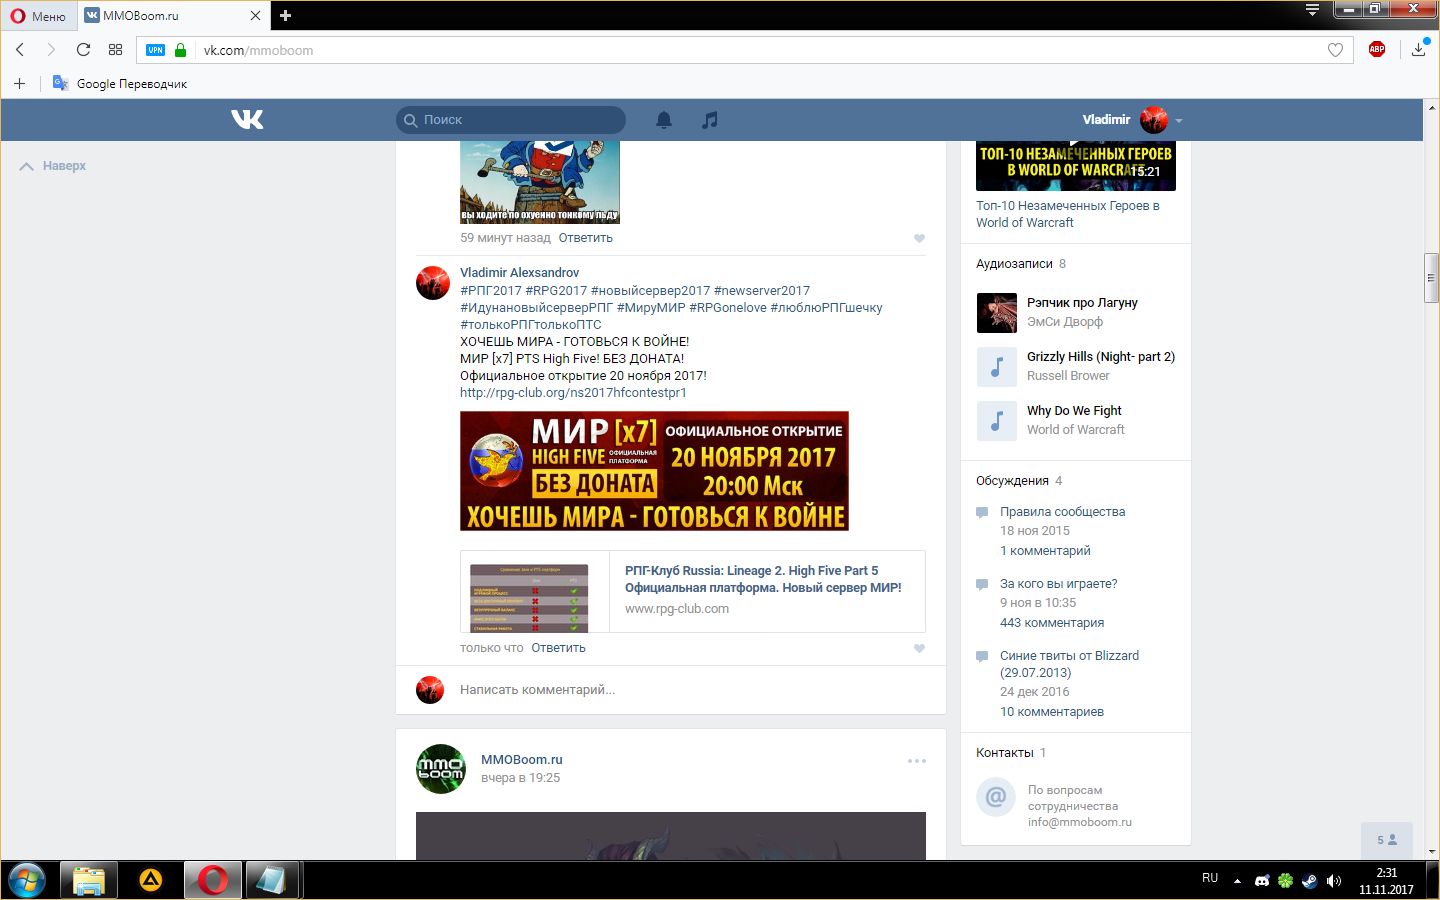Reload the current page
The width and height of the screenshot is (1440, 900).
pos(83,50)
